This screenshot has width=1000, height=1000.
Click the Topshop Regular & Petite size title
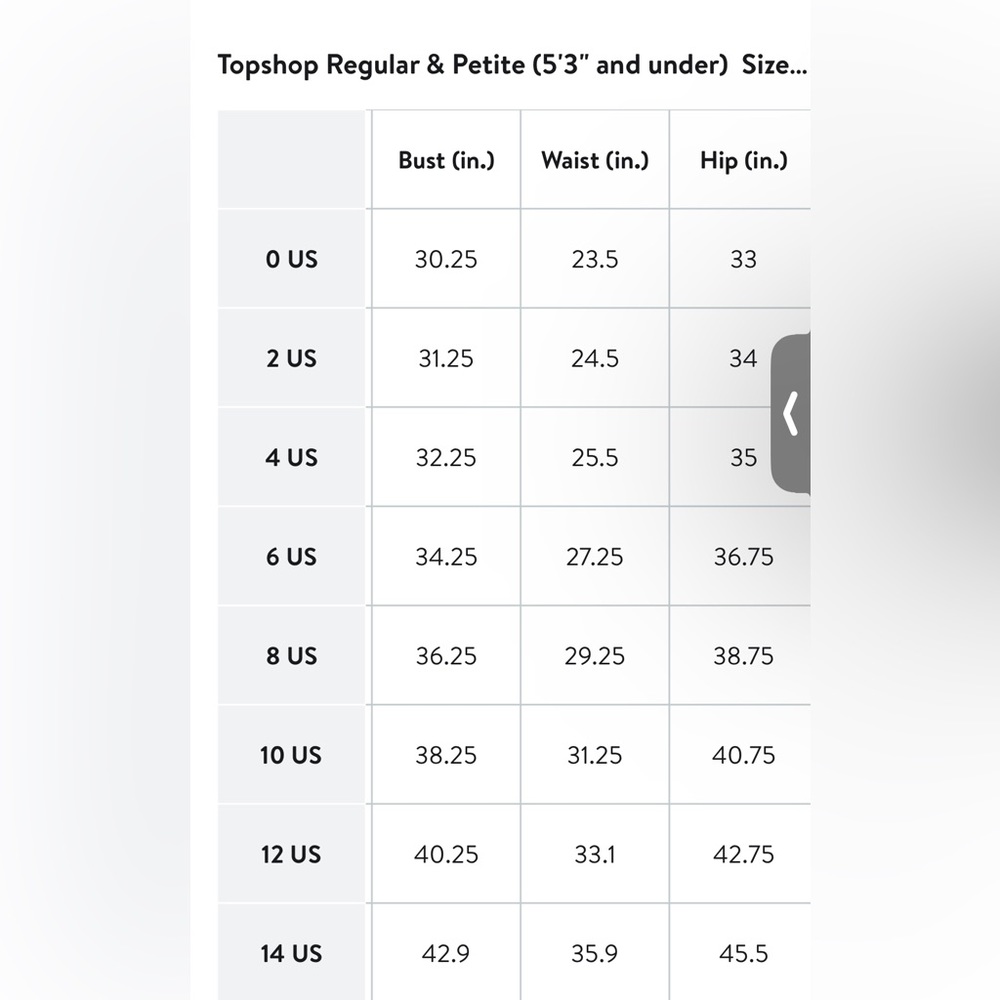point(511,66)
